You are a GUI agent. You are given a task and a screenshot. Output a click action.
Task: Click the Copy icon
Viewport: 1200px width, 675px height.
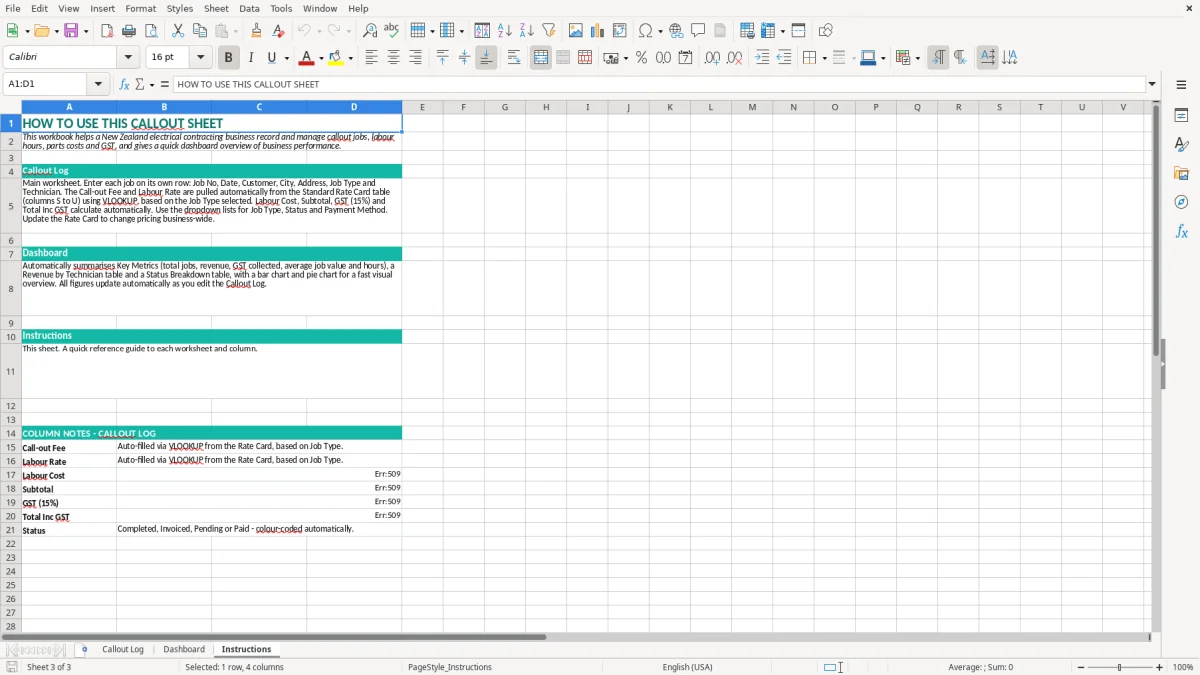click(x=200, y=31)
